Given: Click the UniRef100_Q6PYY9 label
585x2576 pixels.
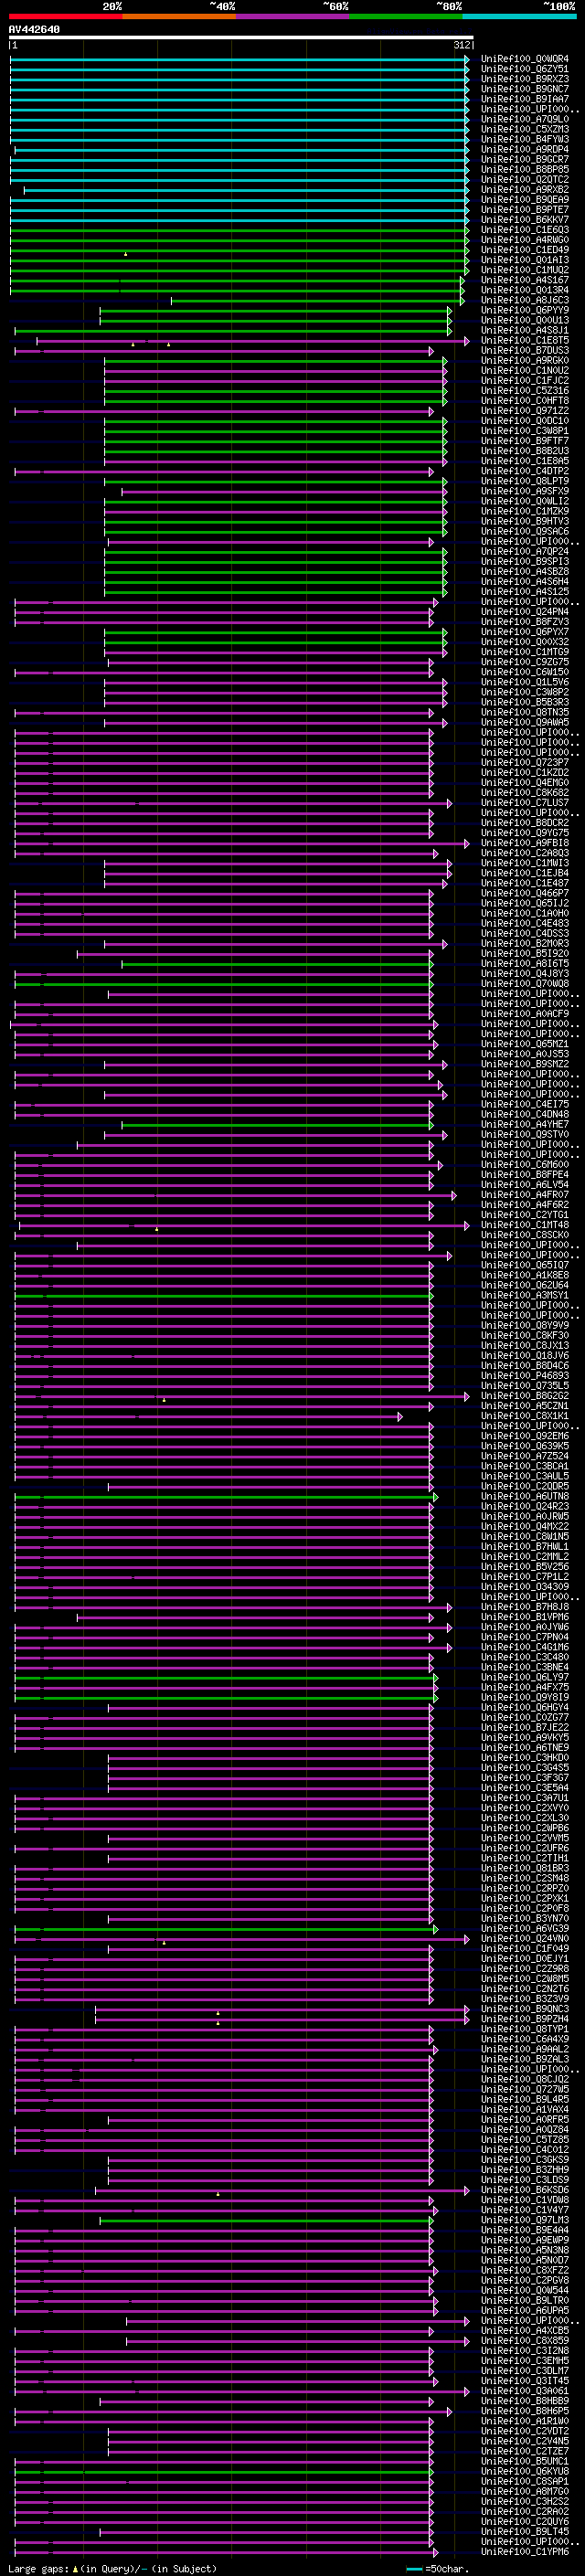Looking at the screenshot, I should pyautogui.click(x=525, y=310).
